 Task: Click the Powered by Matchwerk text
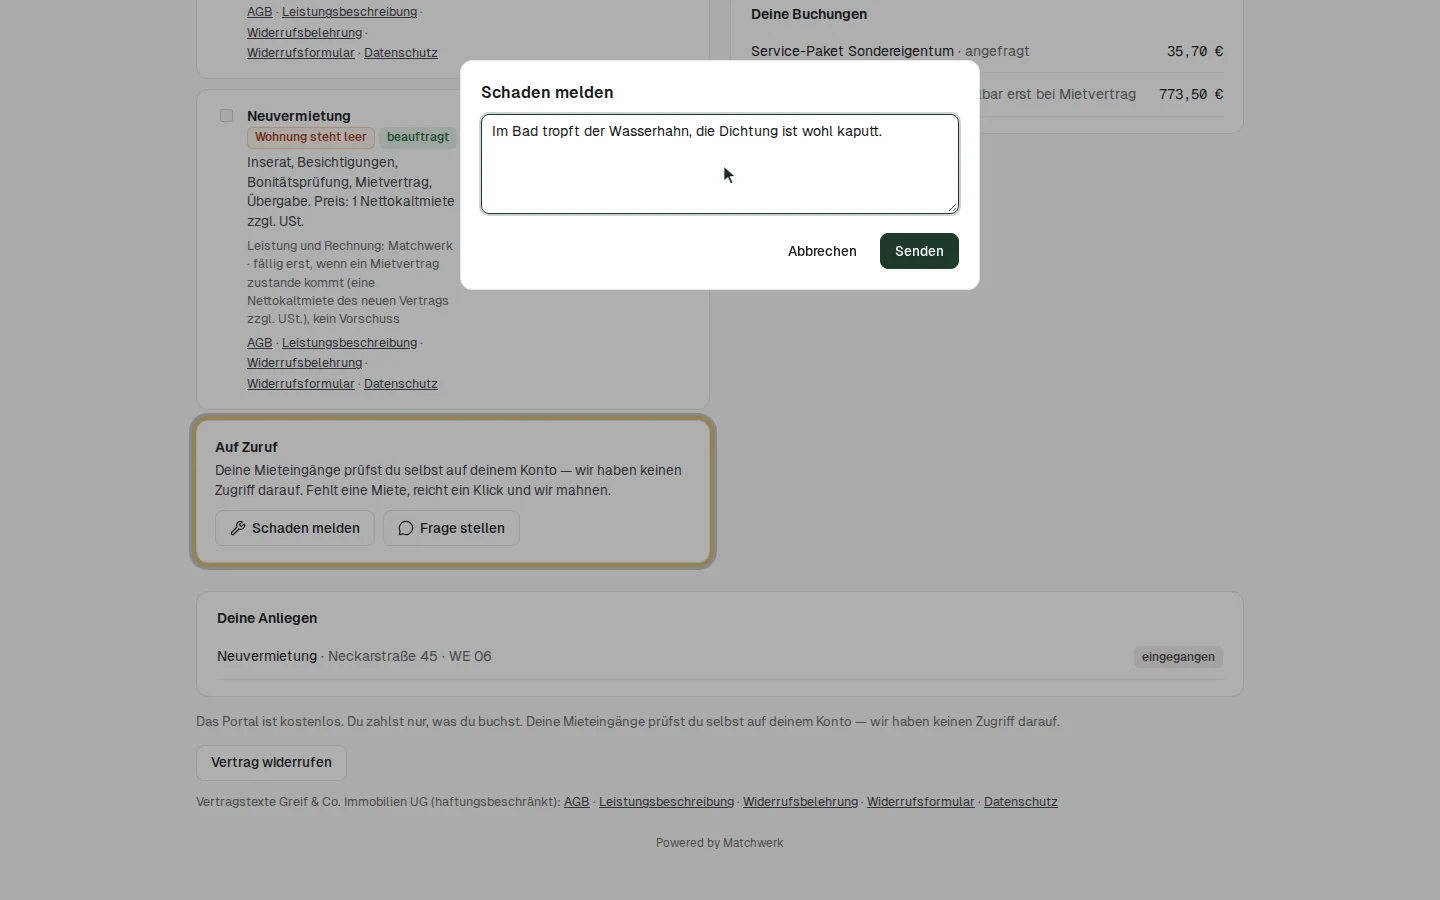coord(720,843)
